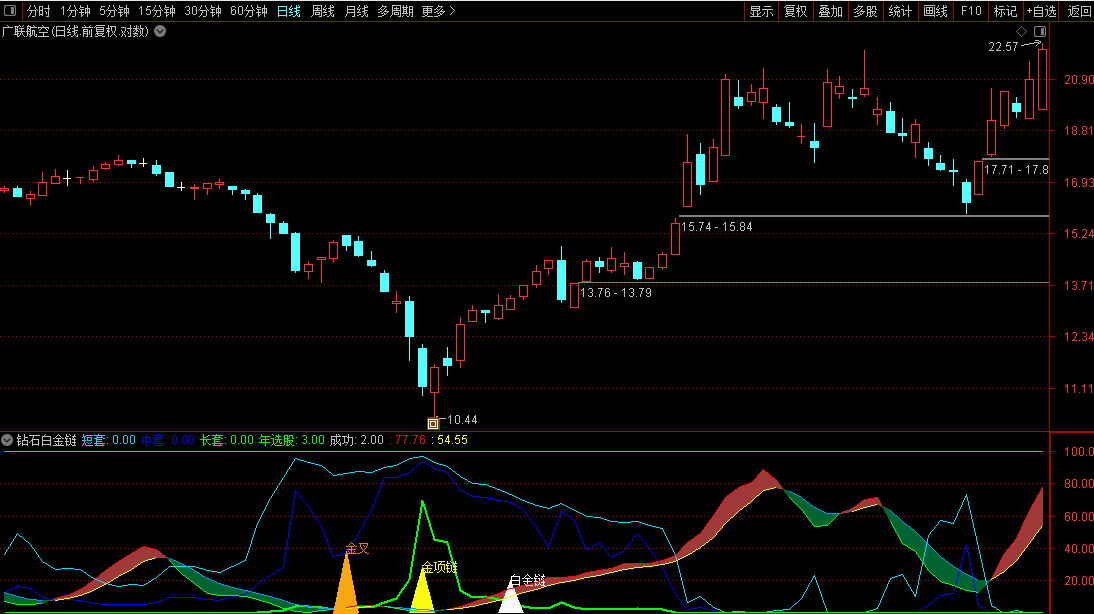Select the 60分钟 period tab

[x=249, y=11]
